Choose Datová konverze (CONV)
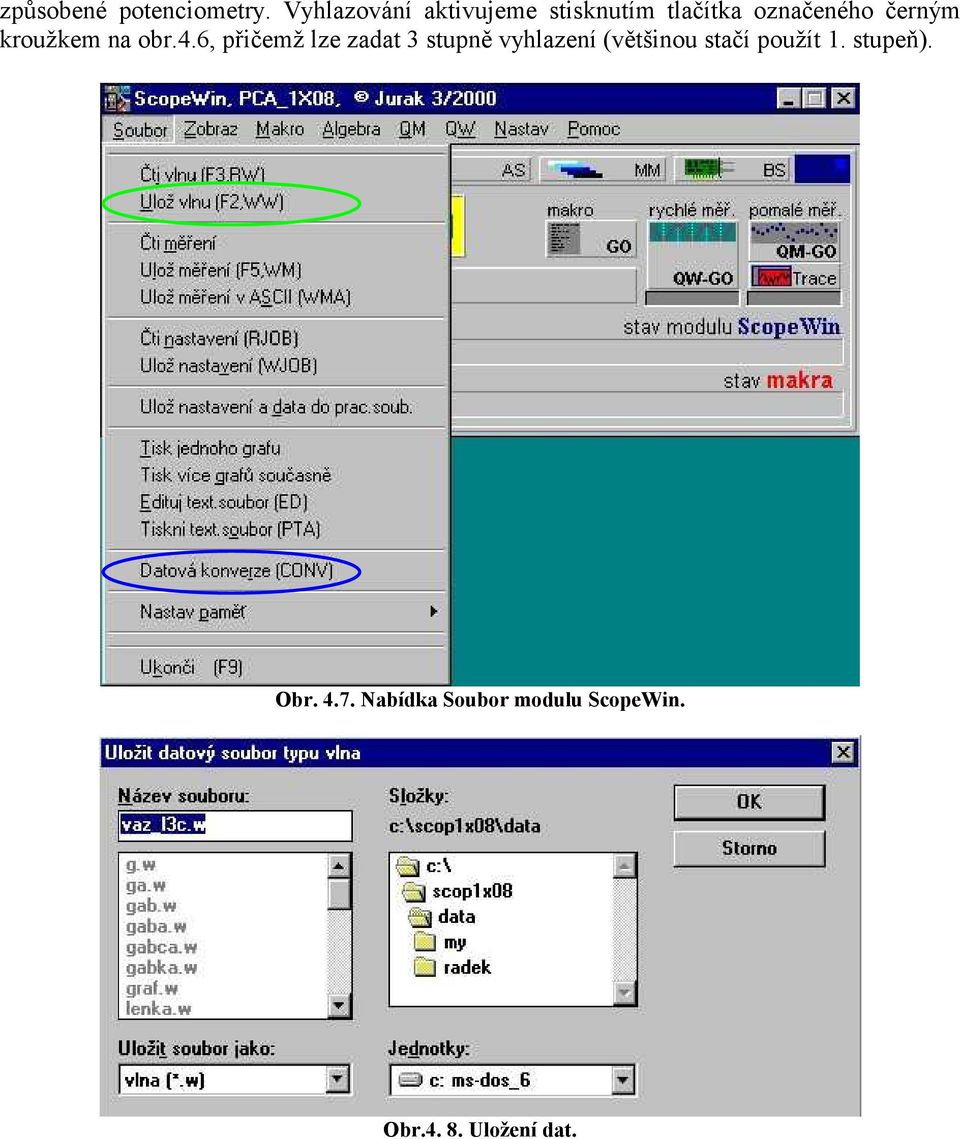960x1139 pixels. [276, 570]
